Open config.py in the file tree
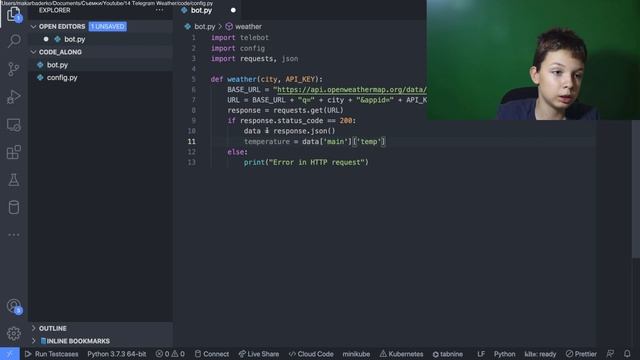The image size is (640, 360). [x=62, y=78]
